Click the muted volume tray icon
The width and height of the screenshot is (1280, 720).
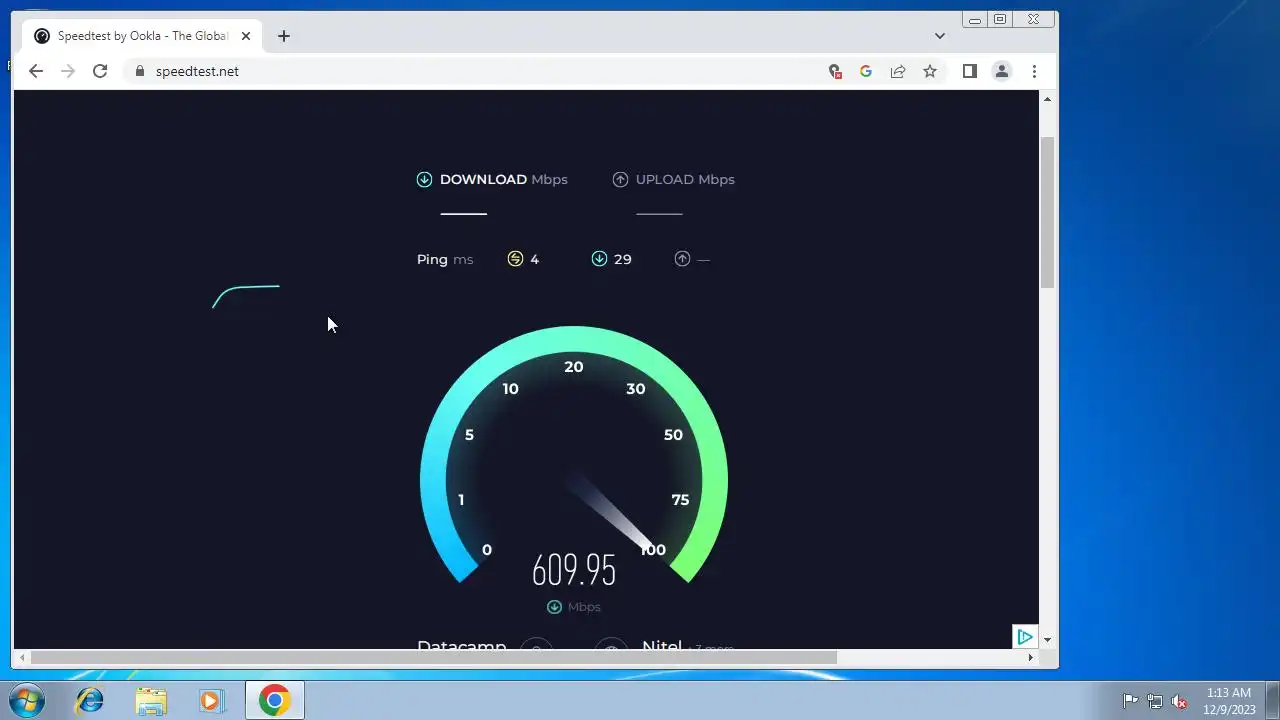click(x=1180, y=701)
